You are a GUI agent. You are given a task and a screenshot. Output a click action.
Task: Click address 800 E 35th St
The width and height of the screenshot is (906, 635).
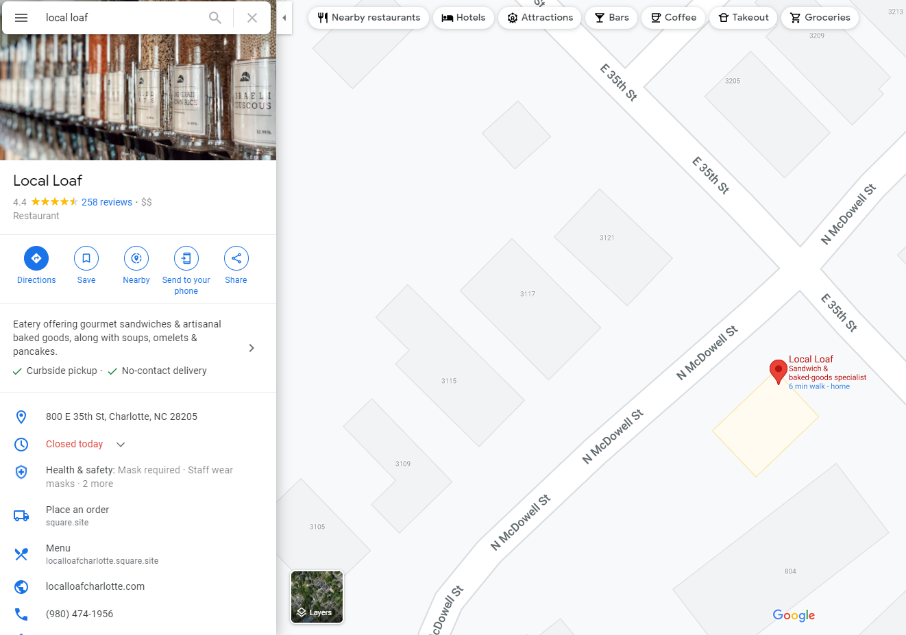tap(121, 417)
